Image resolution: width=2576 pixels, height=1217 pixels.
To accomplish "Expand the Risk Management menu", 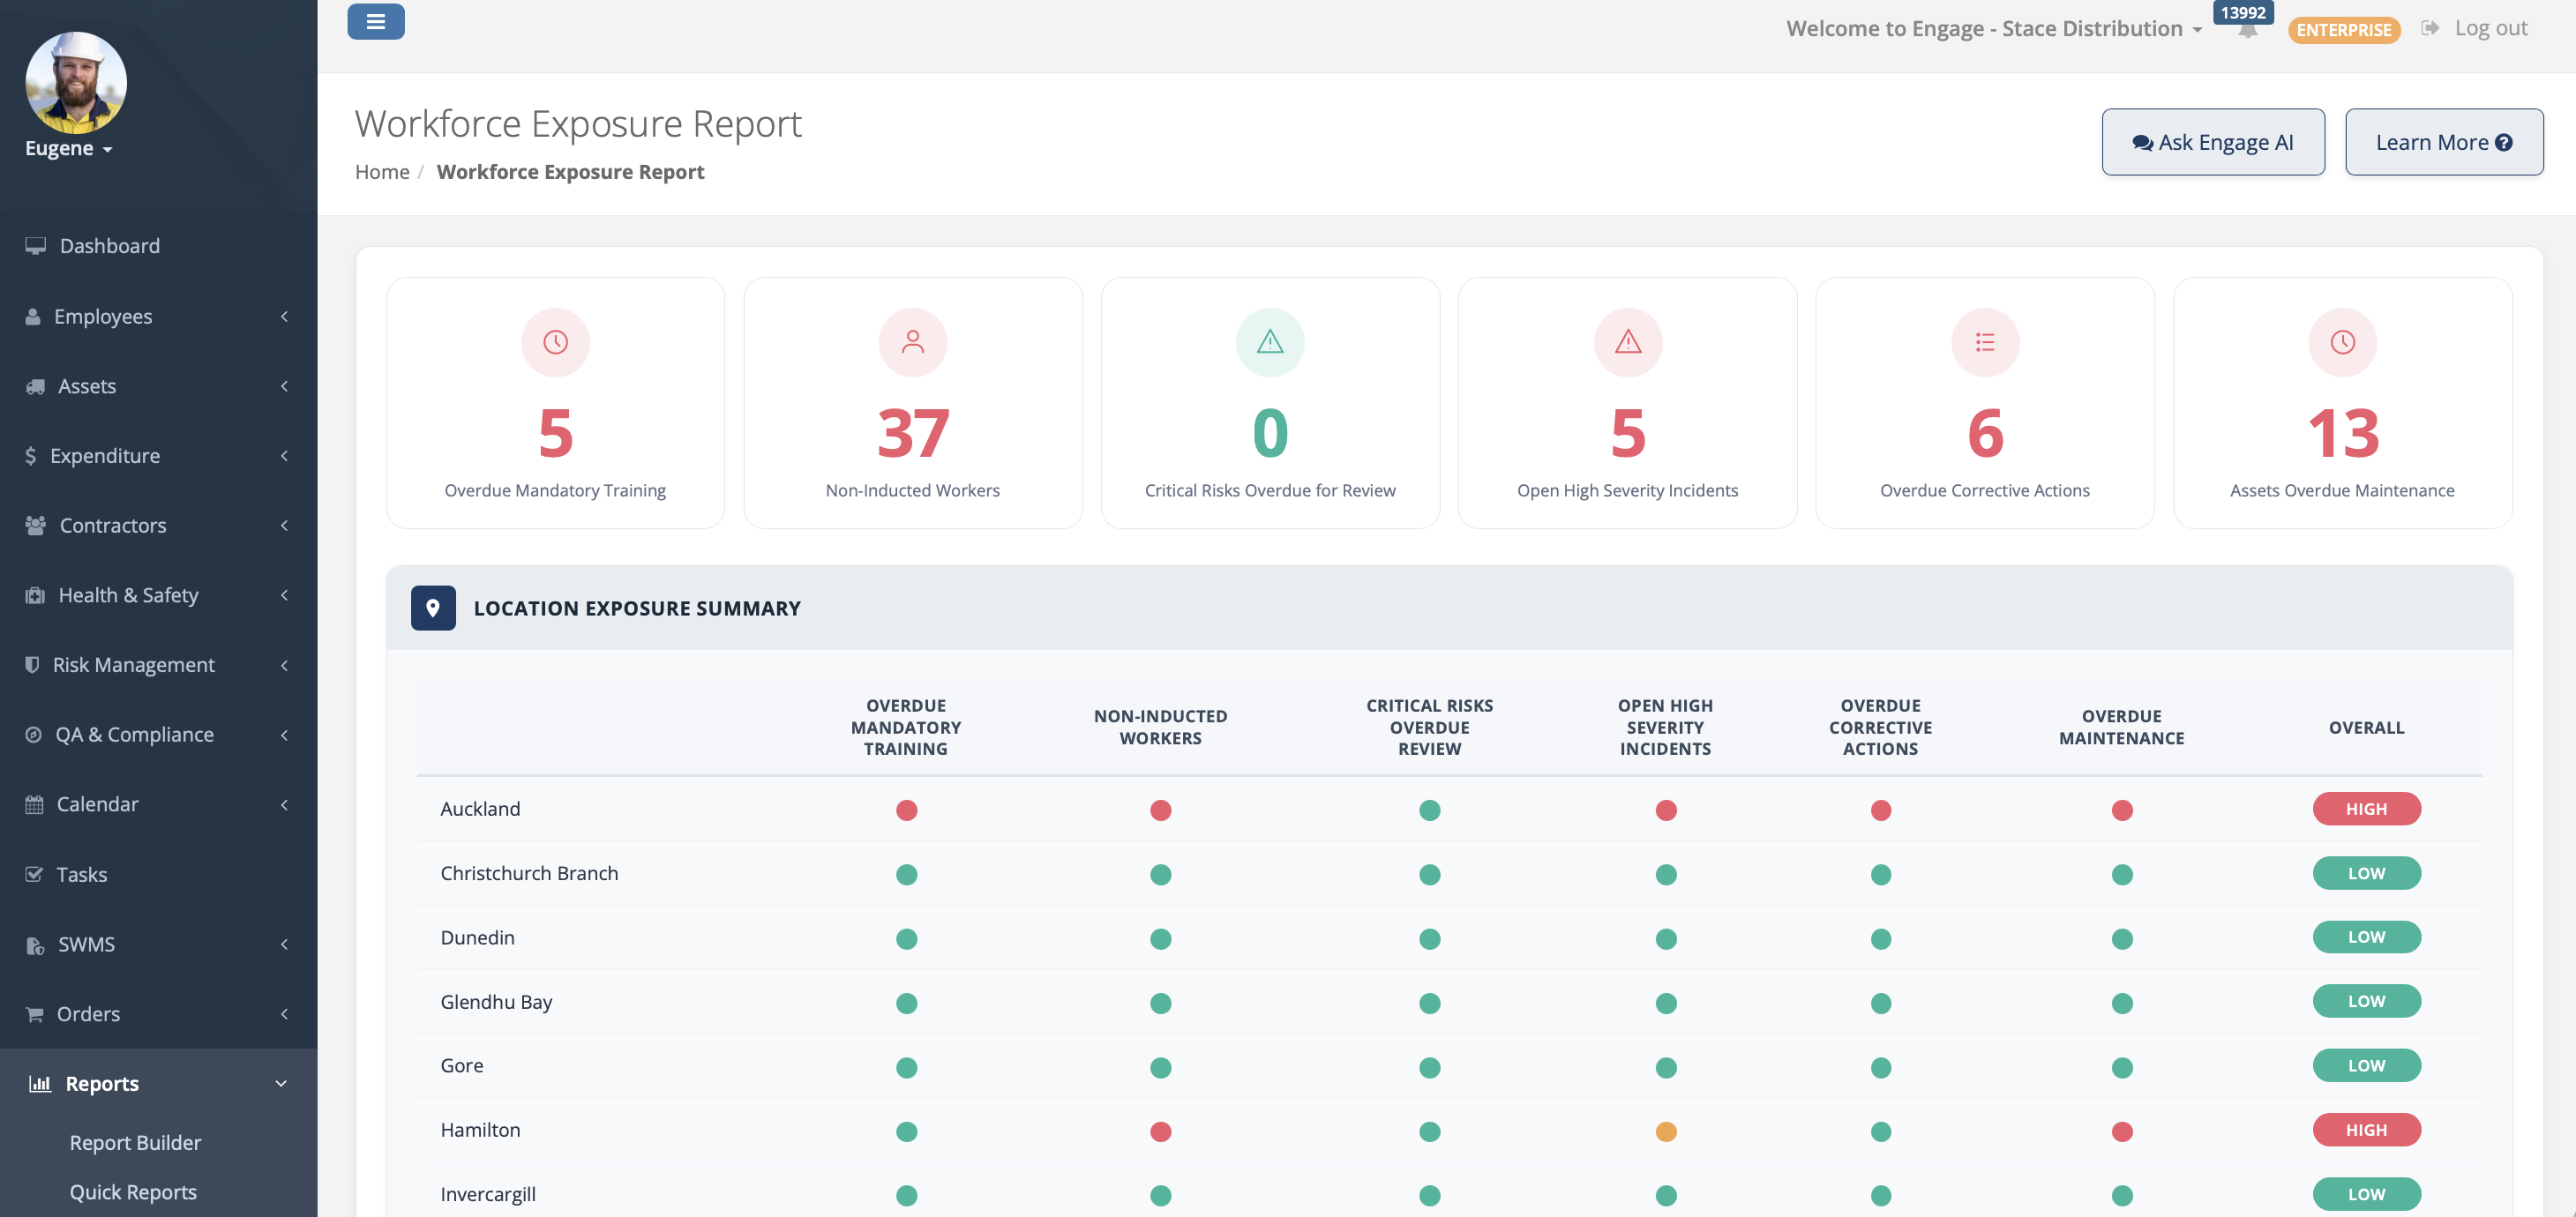I will click(159, 665).
